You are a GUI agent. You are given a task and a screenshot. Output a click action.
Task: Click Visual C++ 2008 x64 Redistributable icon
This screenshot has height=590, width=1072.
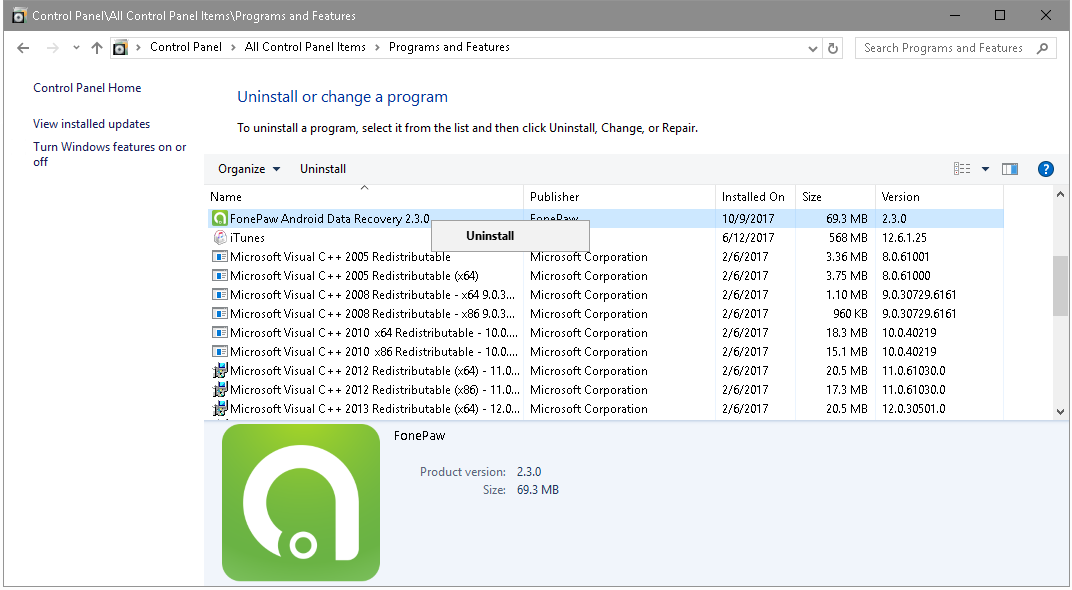[x=219, y=295]
